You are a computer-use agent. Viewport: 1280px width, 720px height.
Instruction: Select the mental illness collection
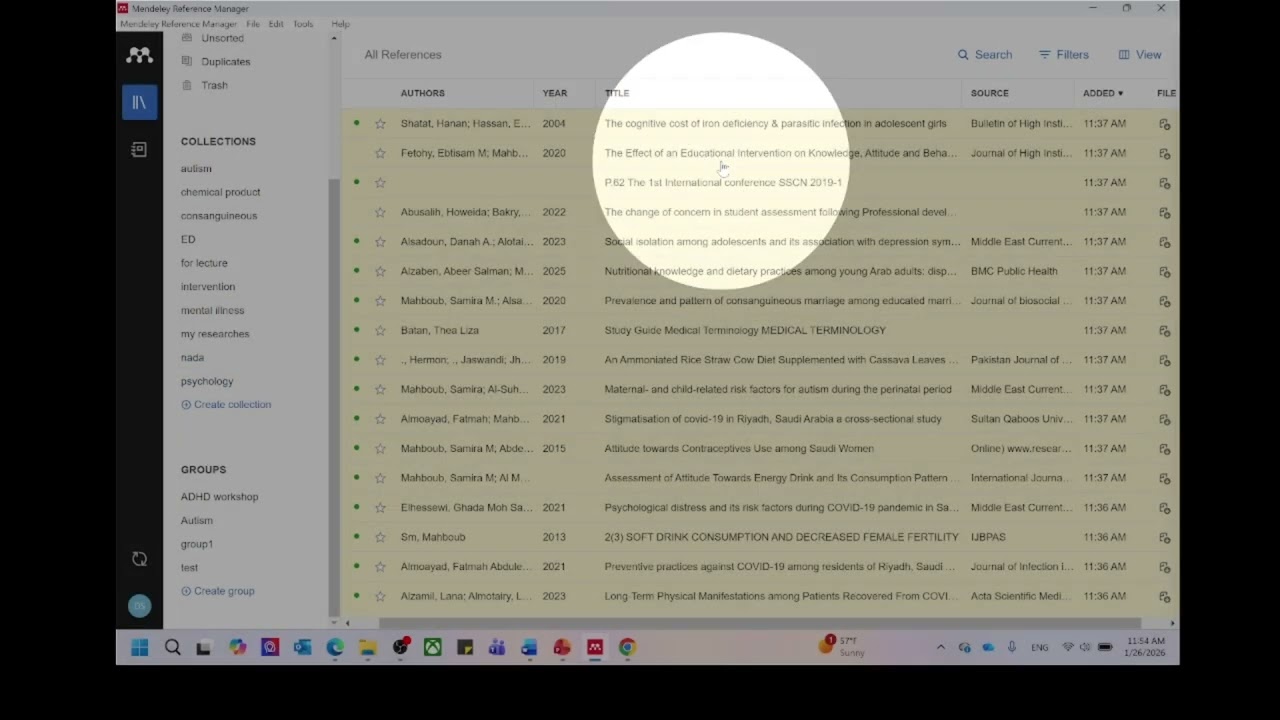point(212,311)
